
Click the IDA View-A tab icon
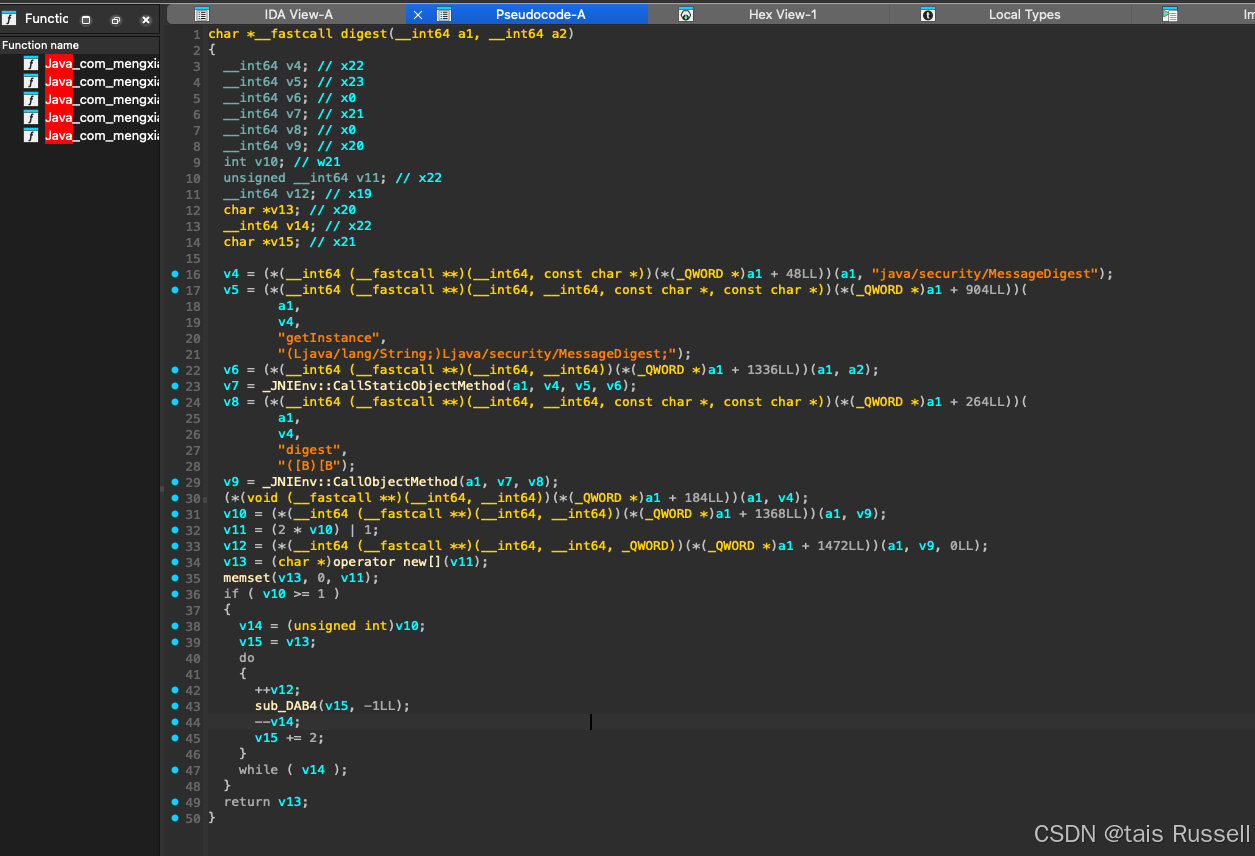[x=202, y=14]
